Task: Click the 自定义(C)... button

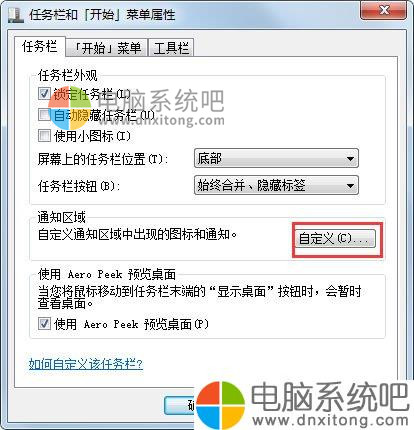Action: [334, 239]
